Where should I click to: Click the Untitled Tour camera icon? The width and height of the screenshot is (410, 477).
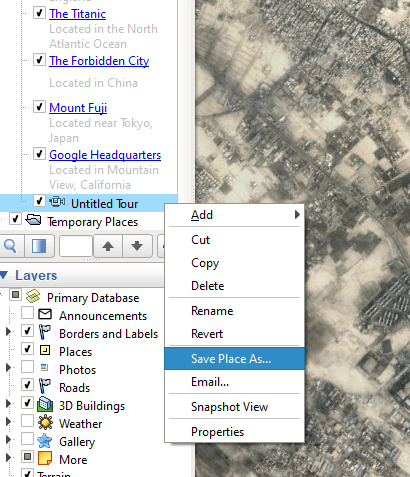[x=57, y=202]
